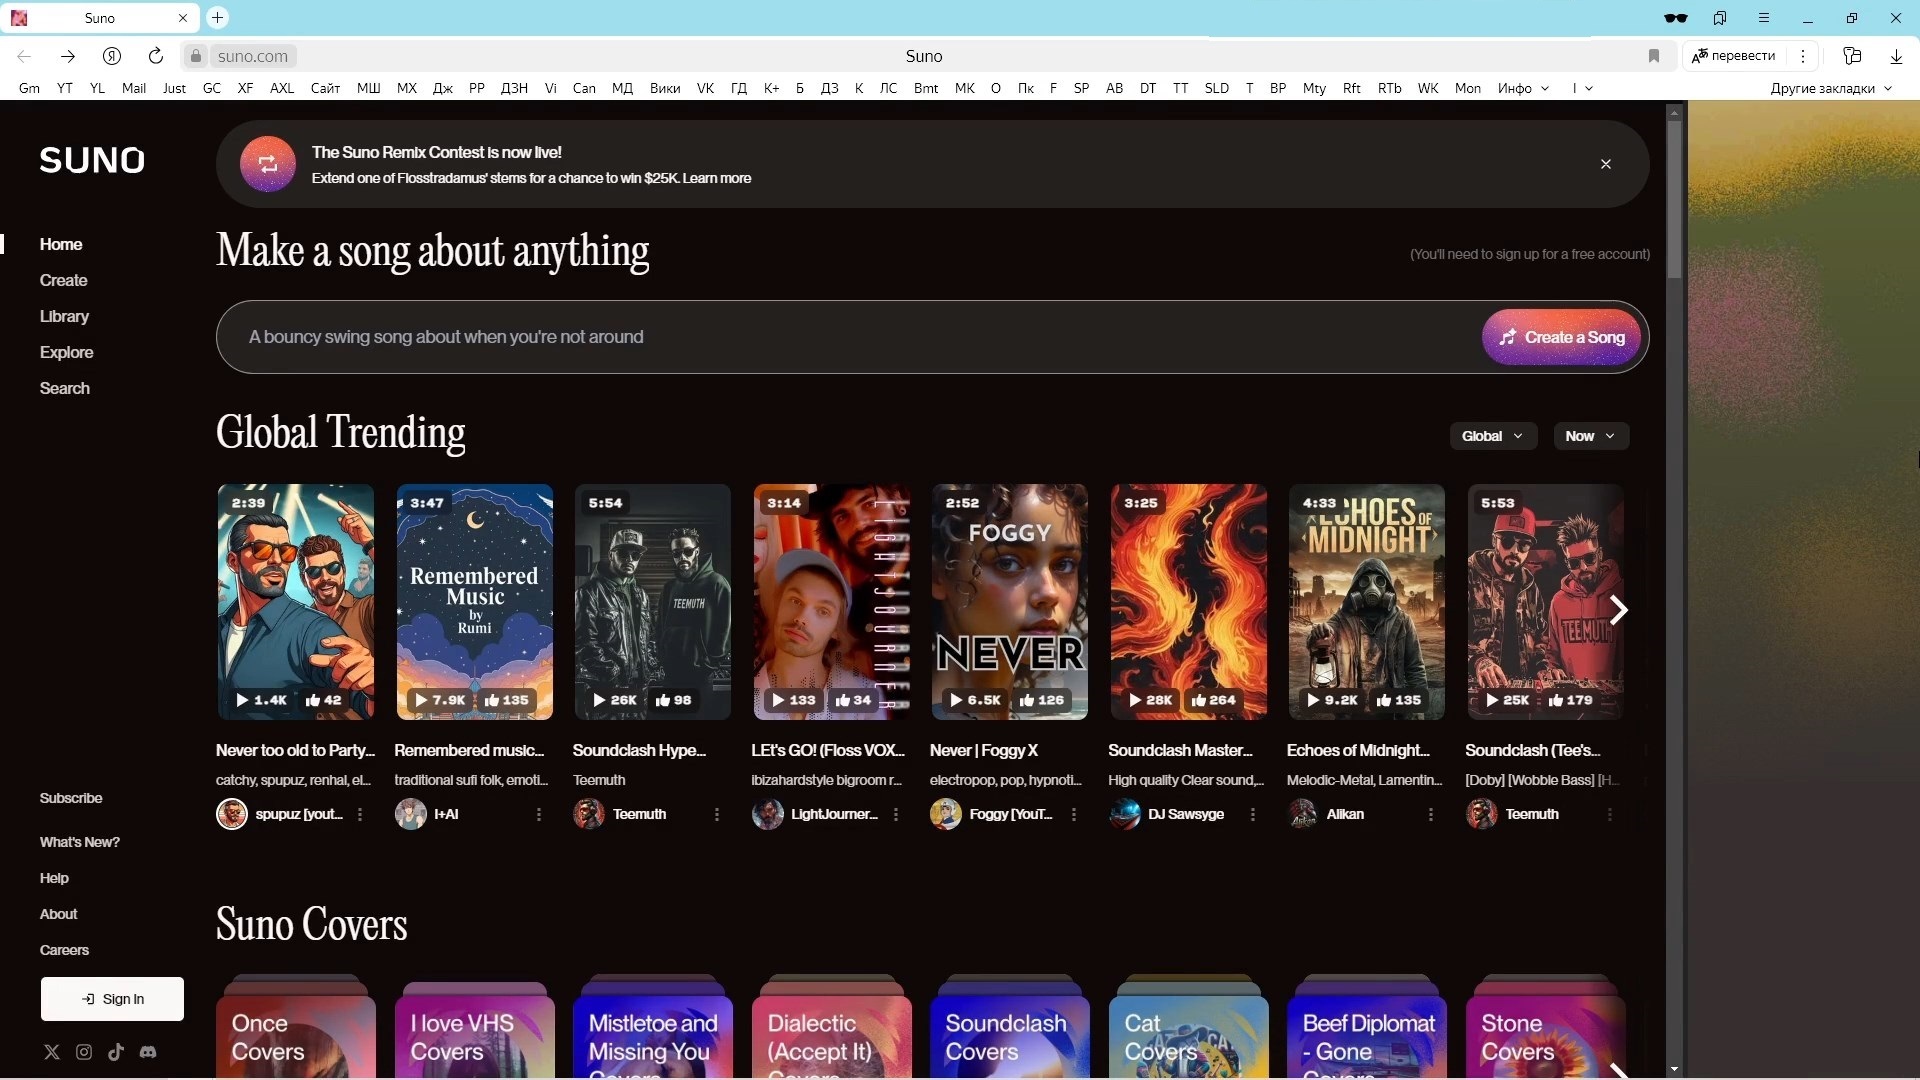
Task: Open the I bookmarks folder dropdown
Action: click(x=1582, y=88)
